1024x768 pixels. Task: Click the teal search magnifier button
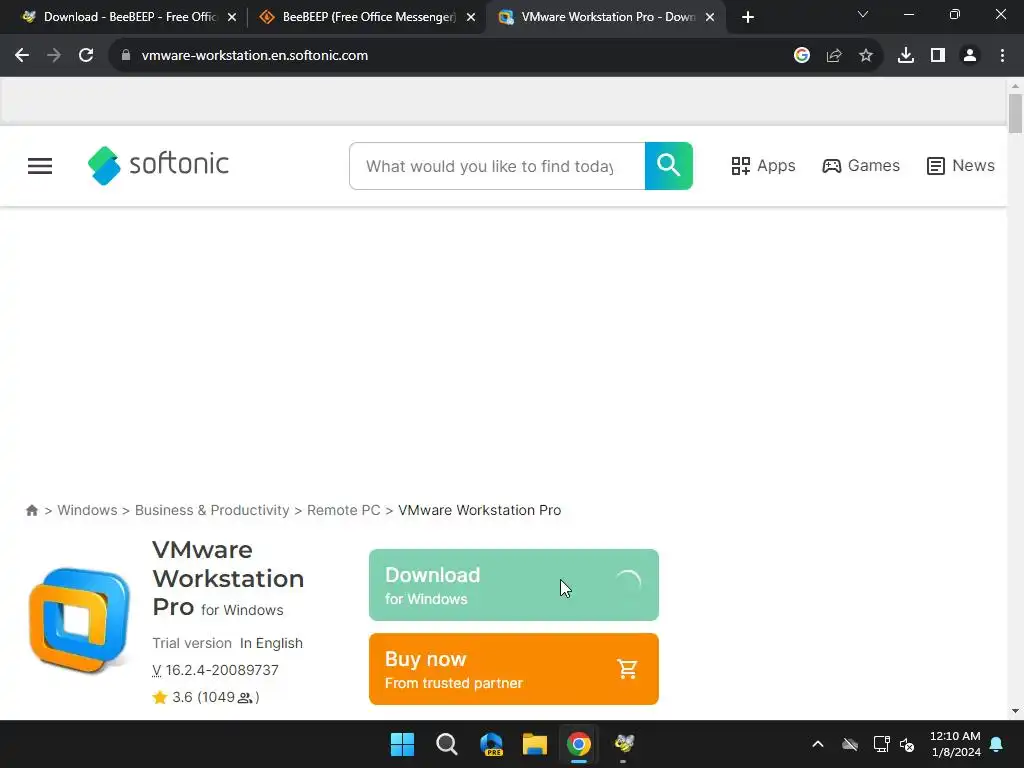669,166
